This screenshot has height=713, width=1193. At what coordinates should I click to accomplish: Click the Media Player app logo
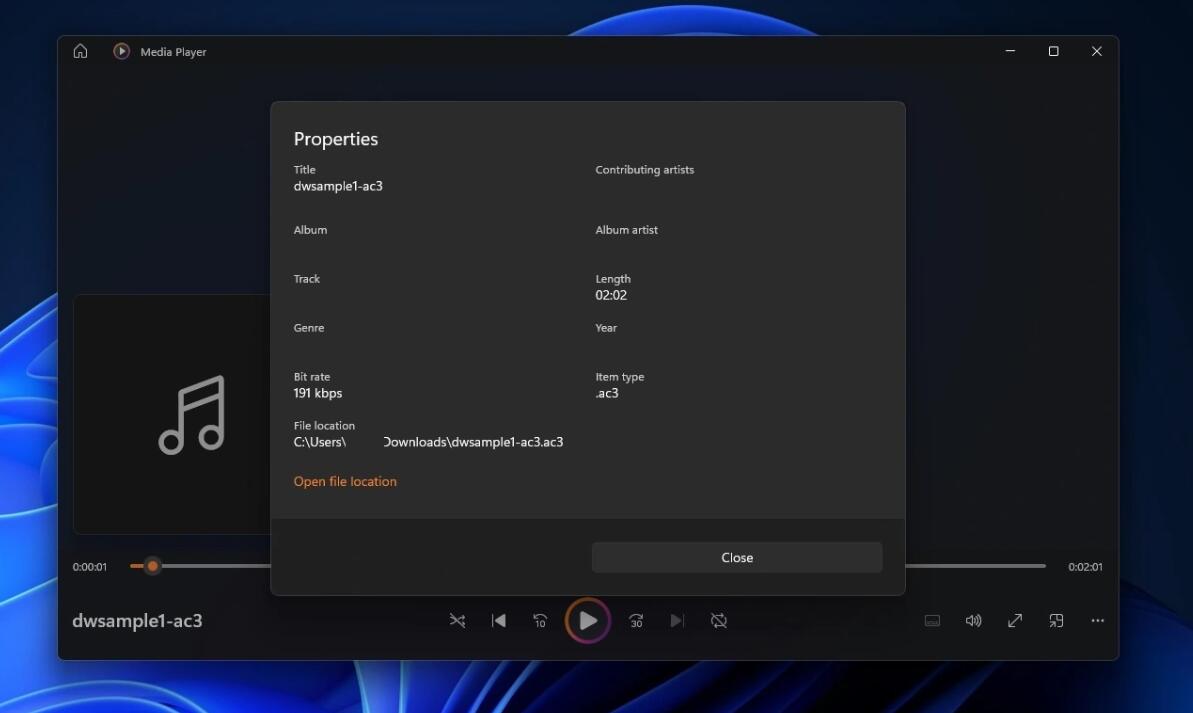(121, 52)
